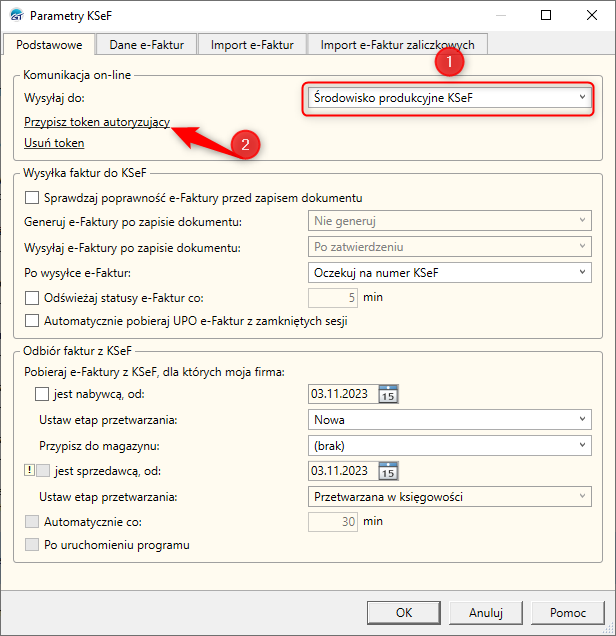Image resolution: width=616 pixels, height=636 pixels.
Task: Open Ustaw etap przetwarzania Nowa dropdown
Action: [x=447, y=420]
